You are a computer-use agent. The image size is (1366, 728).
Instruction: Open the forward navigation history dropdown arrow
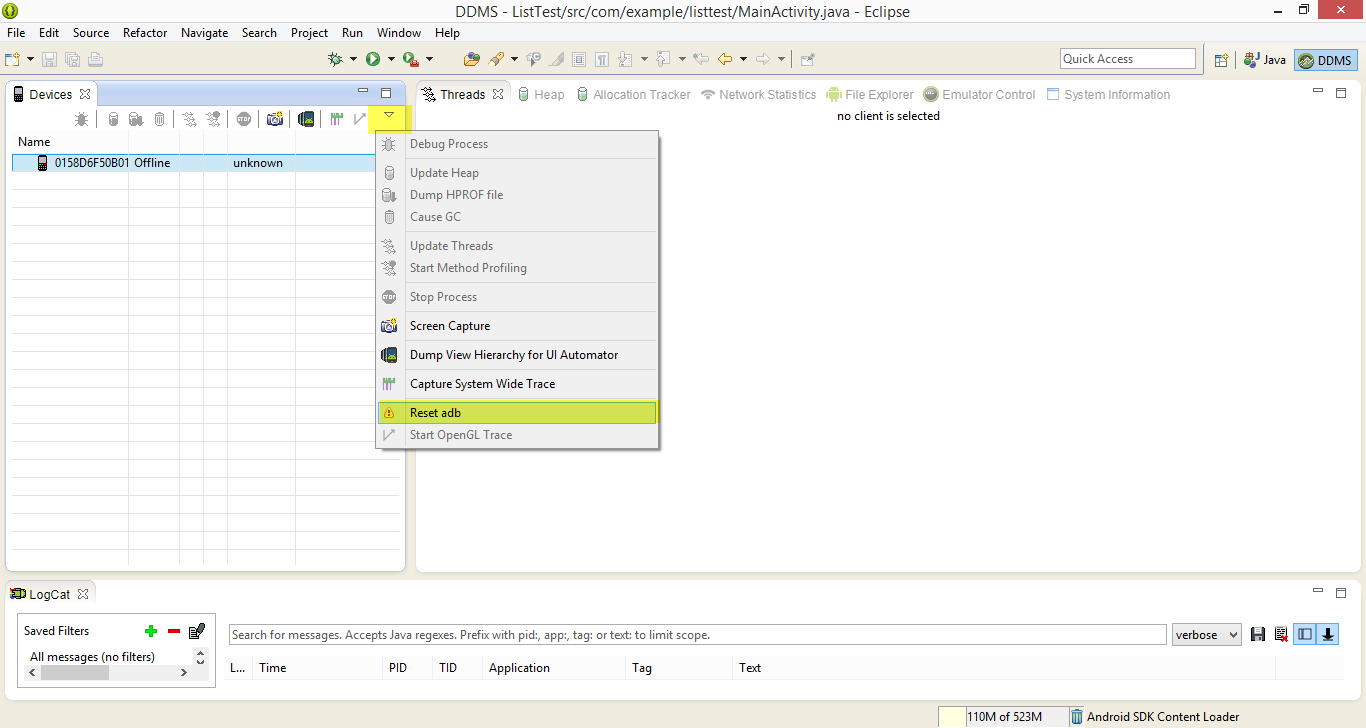coord(781,59)
